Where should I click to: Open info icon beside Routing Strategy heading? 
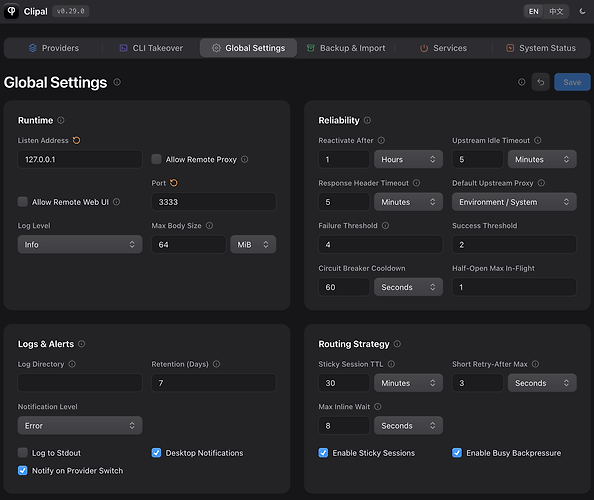(397, 344)
